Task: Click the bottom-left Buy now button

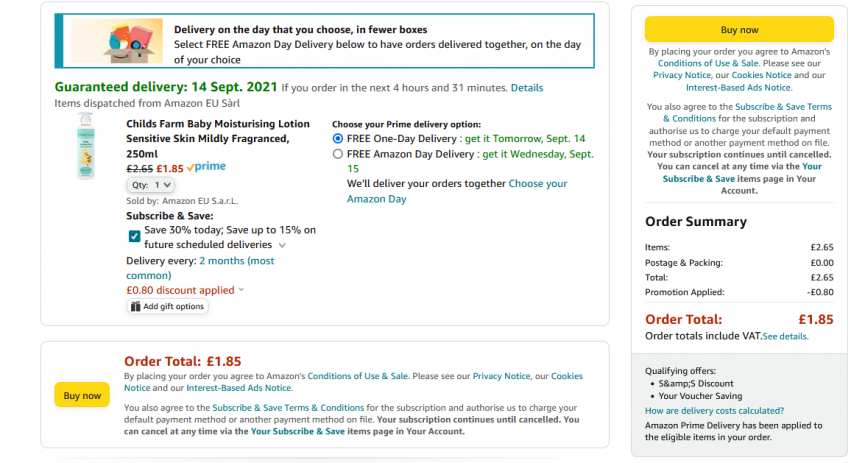Action: (82, 395)
